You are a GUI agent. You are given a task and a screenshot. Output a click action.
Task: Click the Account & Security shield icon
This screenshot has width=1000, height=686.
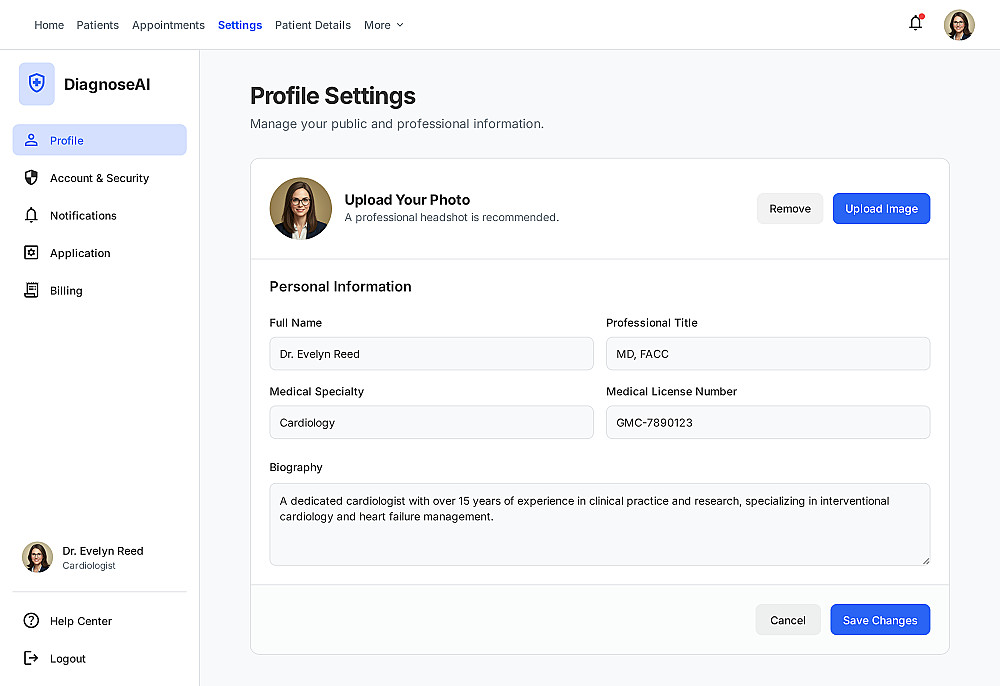point(31,178)
